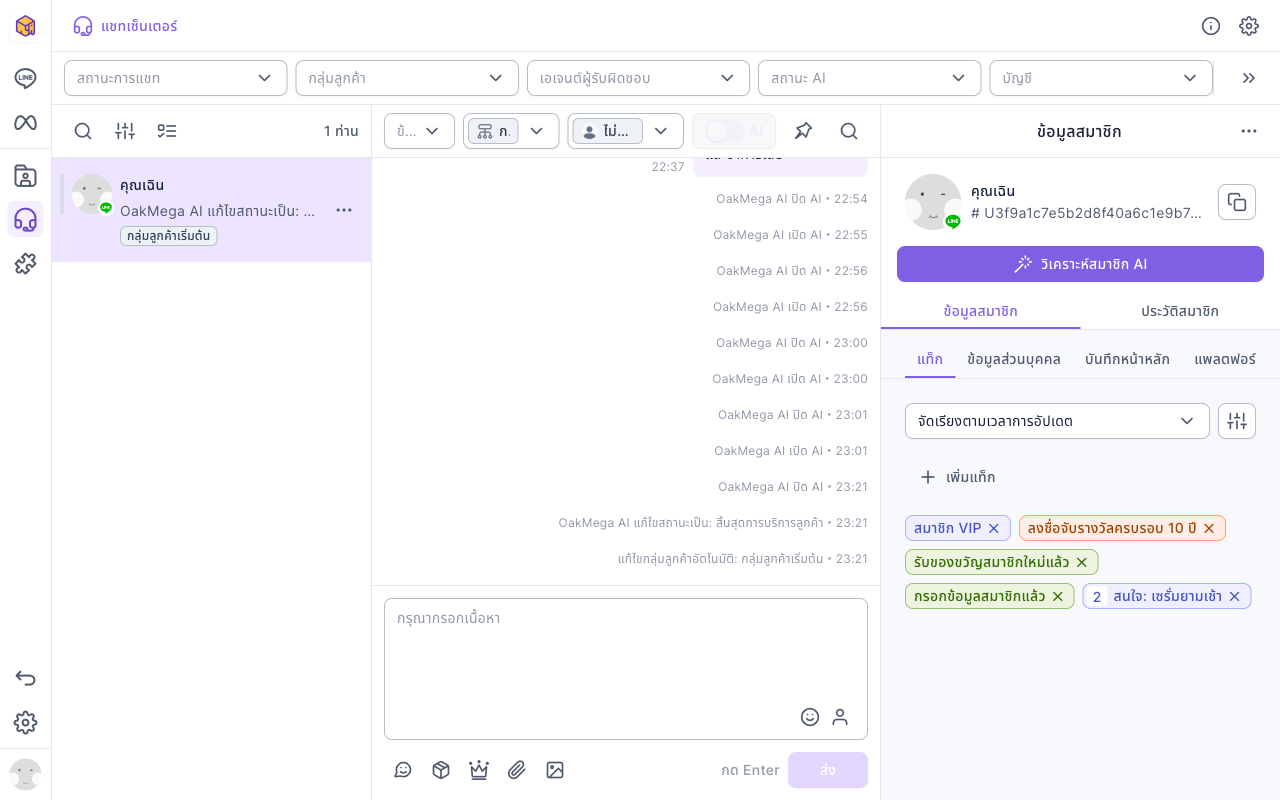Remove the สมาชิก VIP tag
This screenshot has height=800, width=1280.
coord(994,528)
